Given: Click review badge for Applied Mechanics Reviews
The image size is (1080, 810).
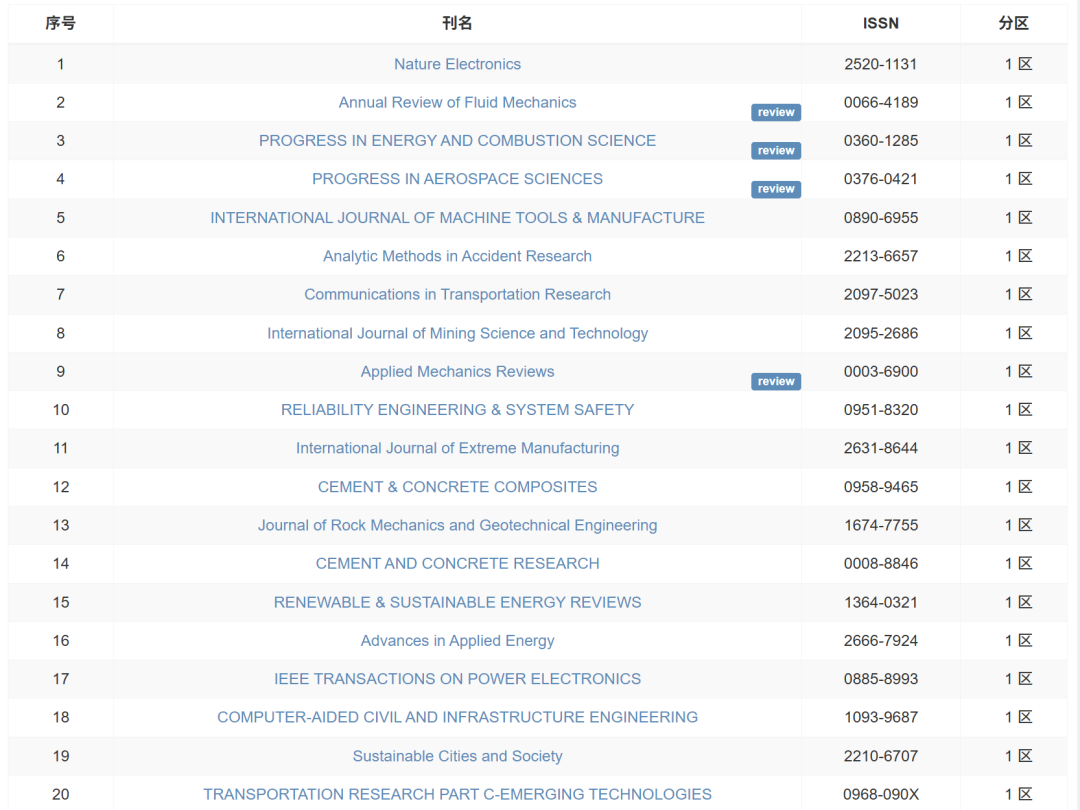Looking at the screenshot, I should (x=776, y=382).
